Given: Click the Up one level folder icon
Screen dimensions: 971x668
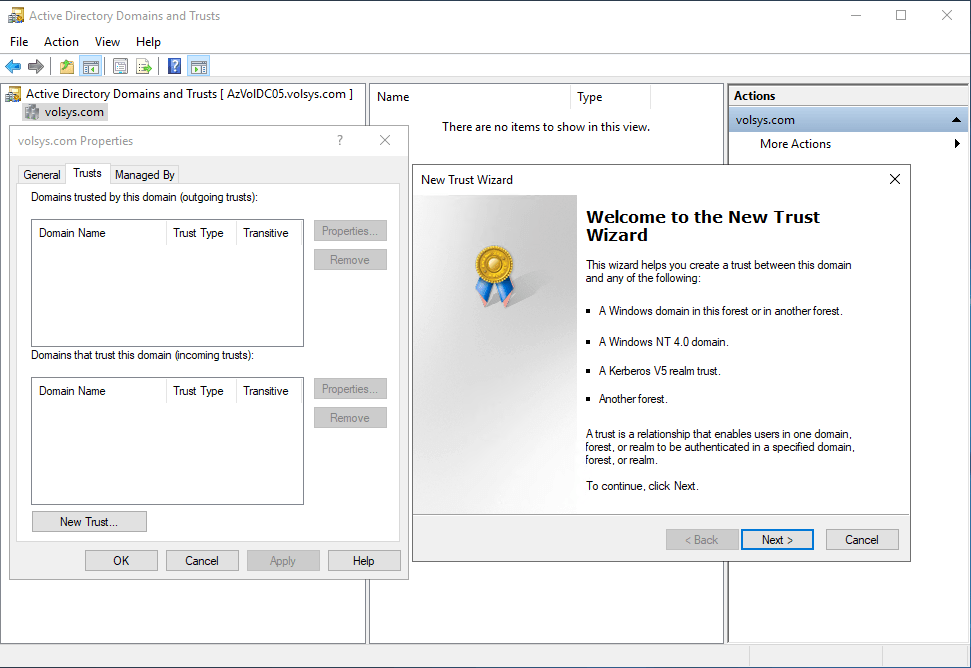Looking at the screenshot, I should point(67,67).
